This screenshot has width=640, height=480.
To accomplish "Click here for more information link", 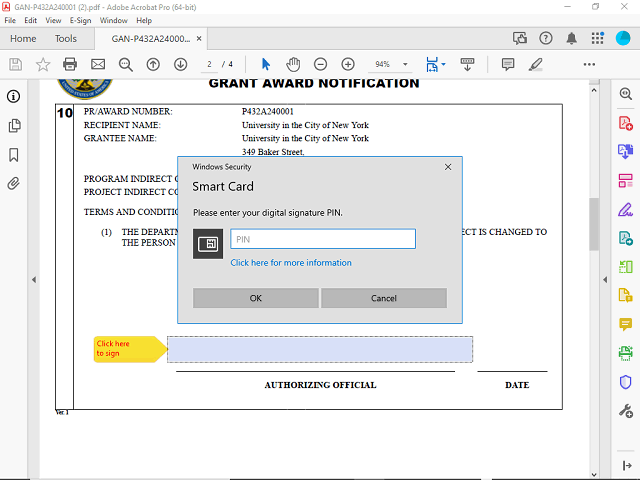I will click(291, 263).
